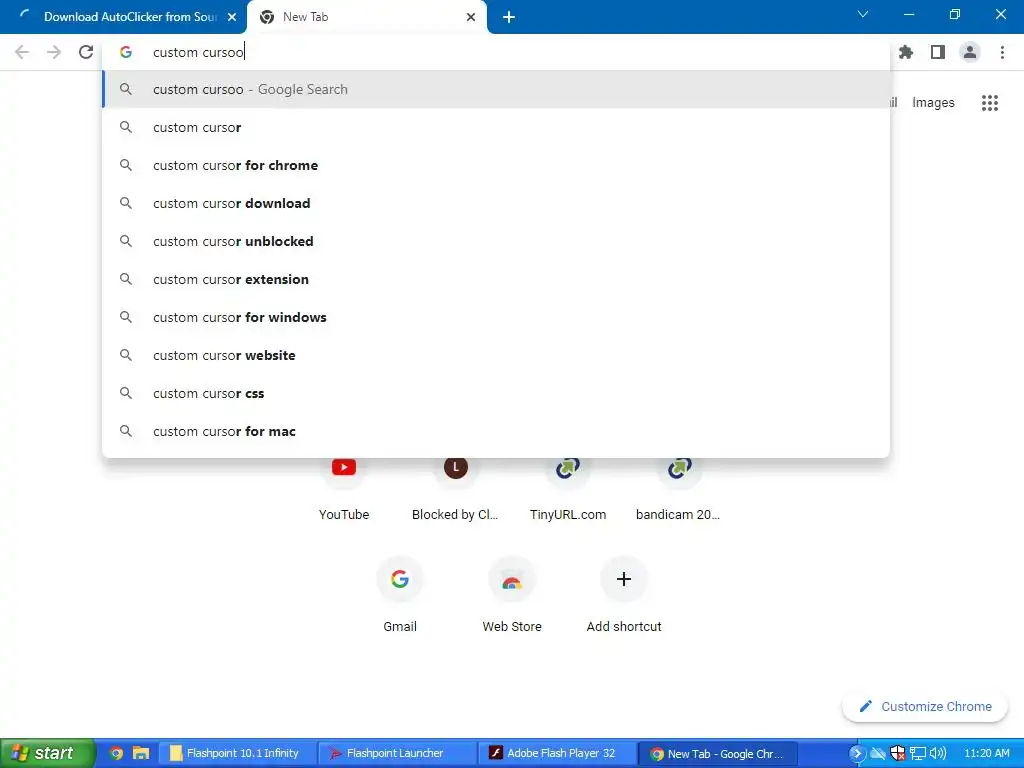Select the New Tab tab
The width and height of the screenshot is (1024, 768).
(x=366, y=17)
